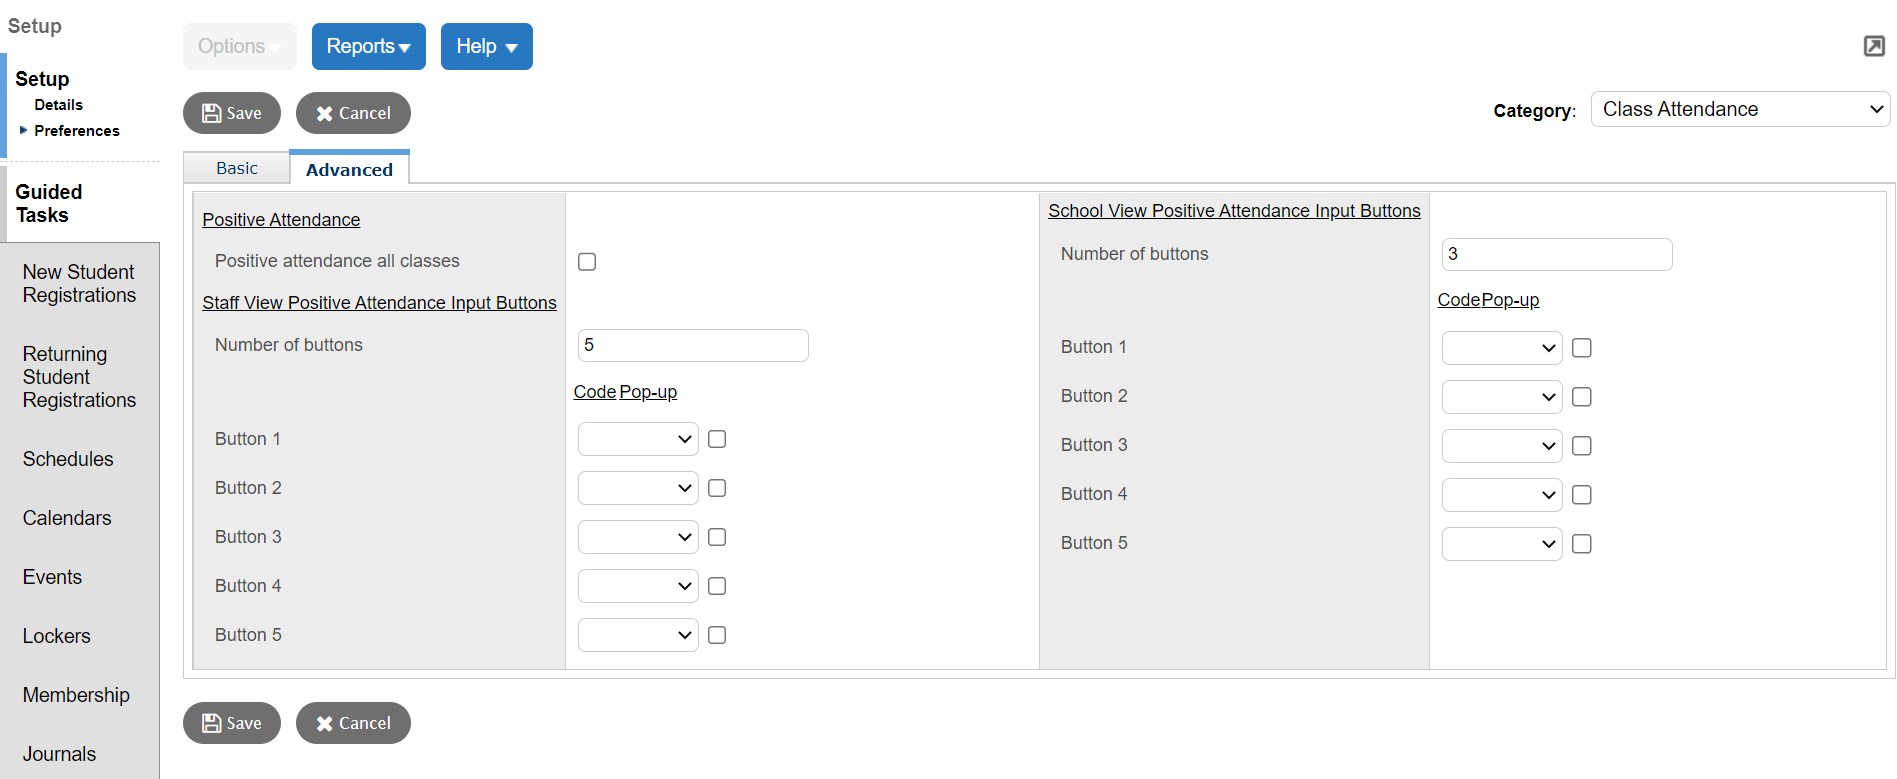Viewport: 1897px width, 779px height.
Task: Open School View Button 3 code dropdown
Action: (x=1502, y=446)
